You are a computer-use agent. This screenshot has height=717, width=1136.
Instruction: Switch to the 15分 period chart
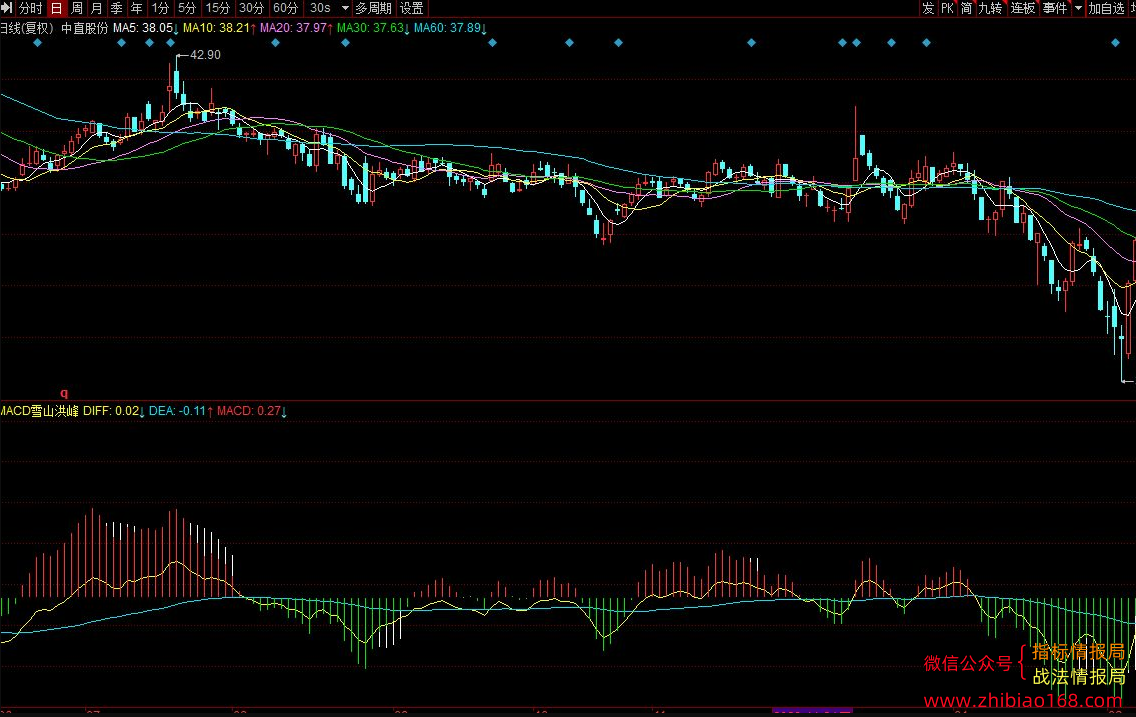click(x=217, y=8)
